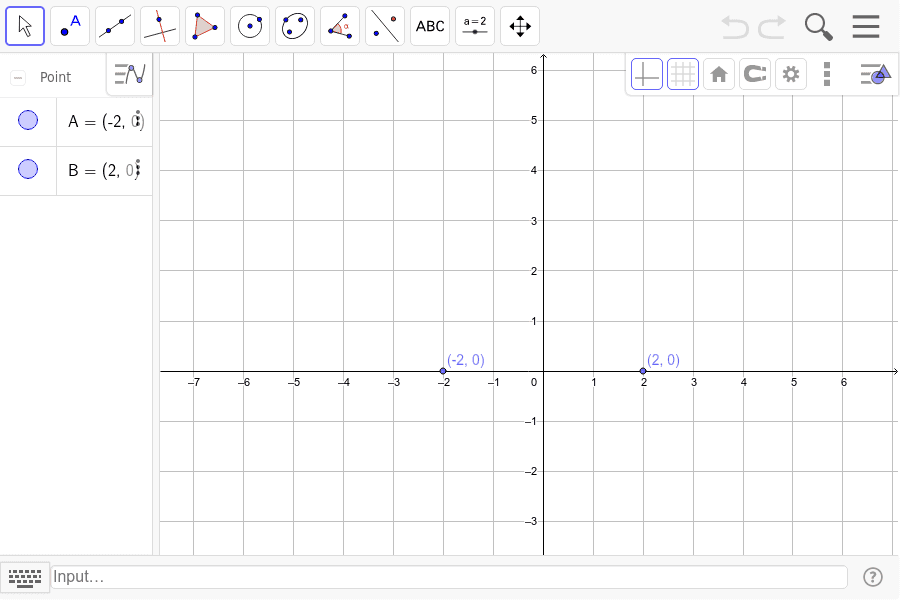Toggle grid display in graphics view
900x600 pixels.
pyautogui.click(x=683, y=74)
